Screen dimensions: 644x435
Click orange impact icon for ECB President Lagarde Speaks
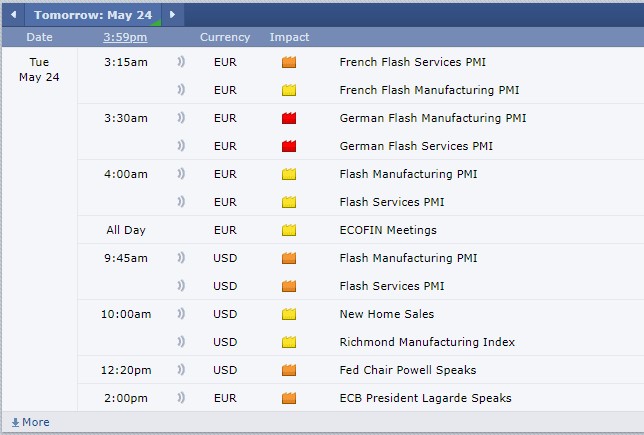tap(289, 398)
